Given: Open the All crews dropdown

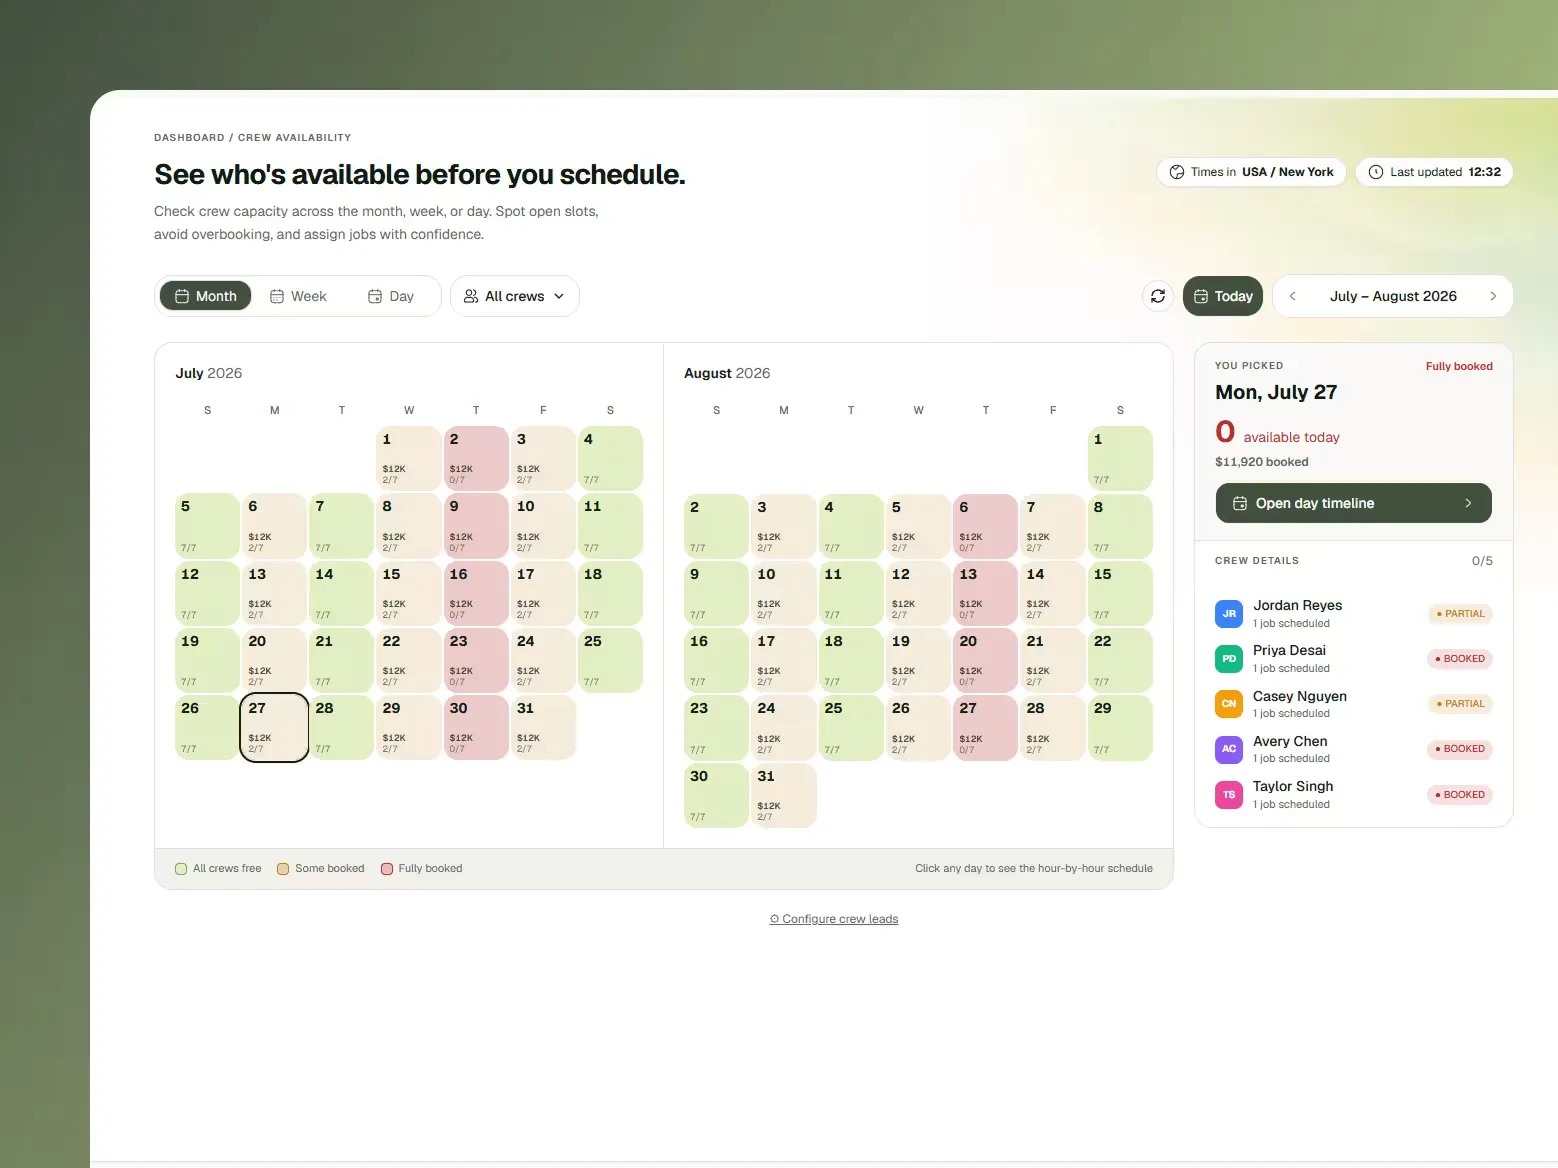Looking at the screenshot, I should (515, 296).
